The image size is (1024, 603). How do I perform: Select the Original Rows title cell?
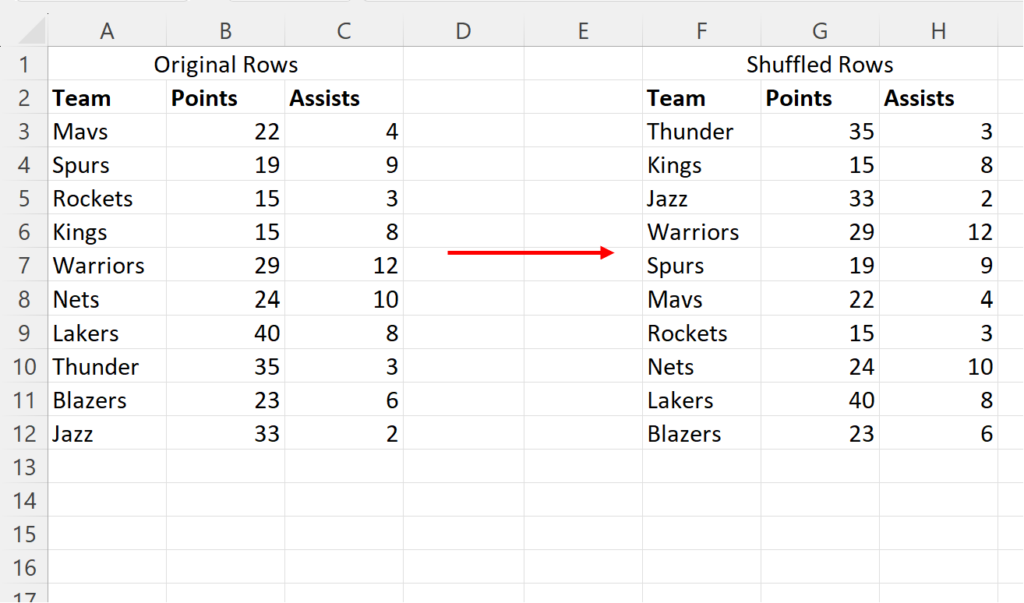coord(225,64)
